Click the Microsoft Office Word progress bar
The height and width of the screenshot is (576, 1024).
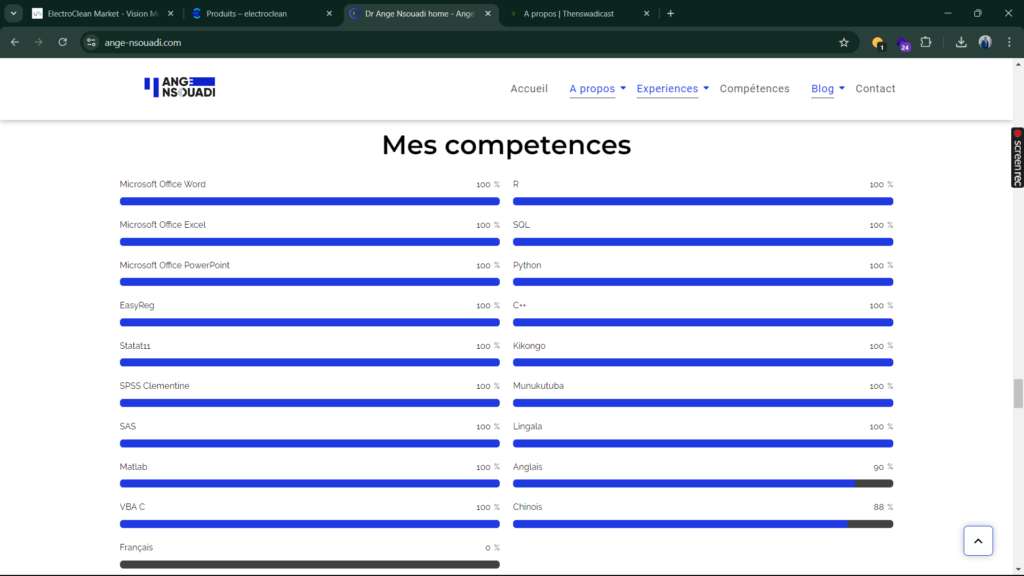(x=310, y=201)
